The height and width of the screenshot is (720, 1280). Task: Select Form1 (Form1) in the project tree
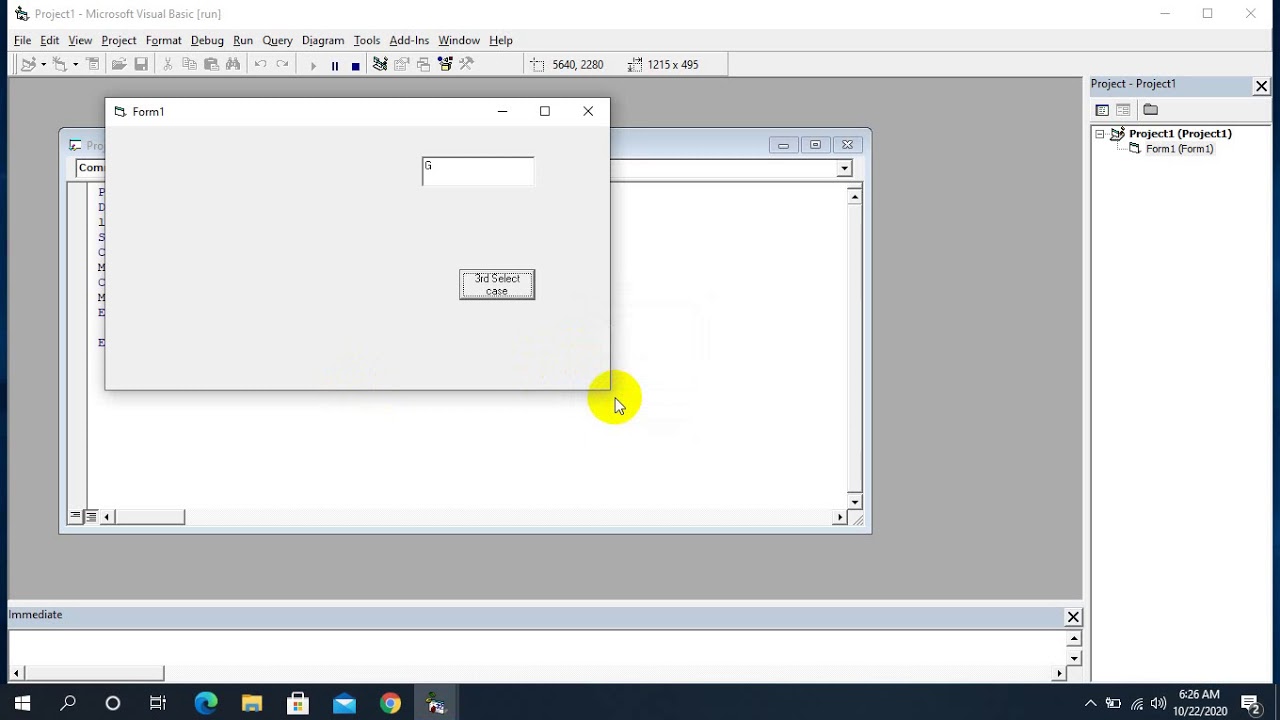(1179, 149)
